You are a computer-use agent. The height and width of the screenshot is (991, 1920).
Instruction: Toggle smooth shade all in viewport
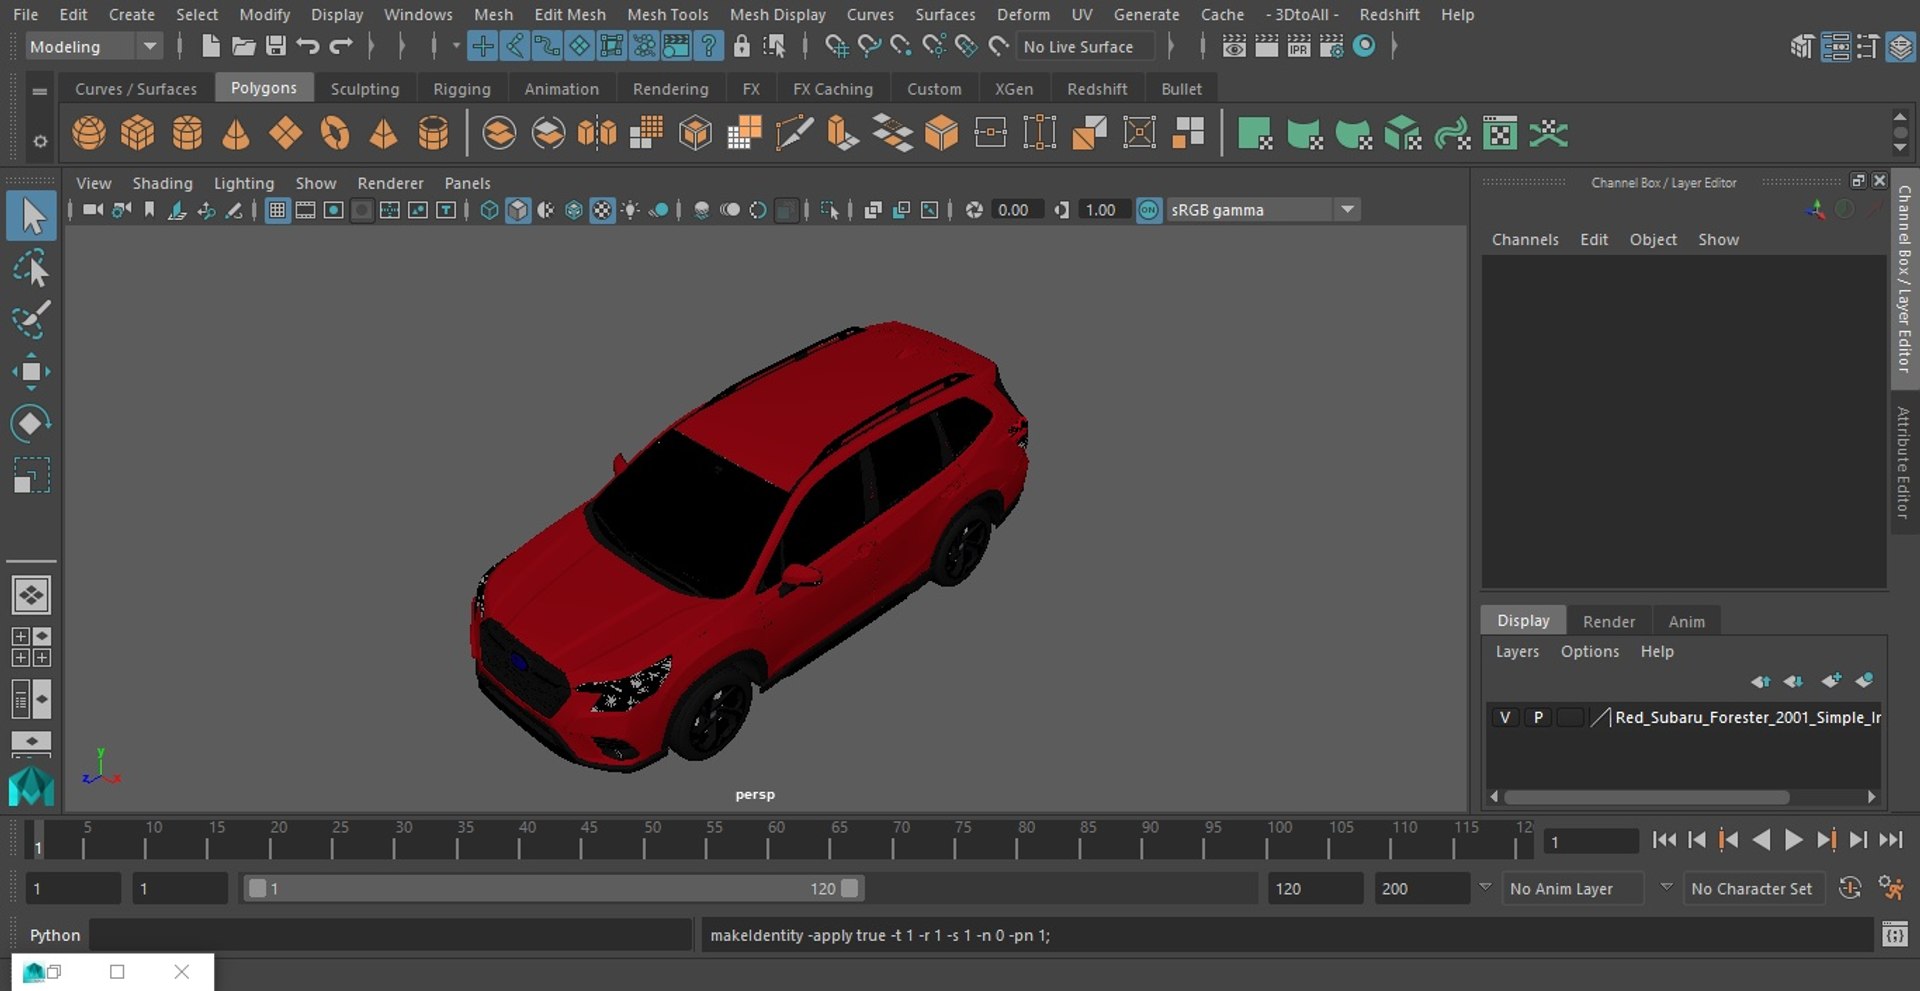tap(517, 210)
